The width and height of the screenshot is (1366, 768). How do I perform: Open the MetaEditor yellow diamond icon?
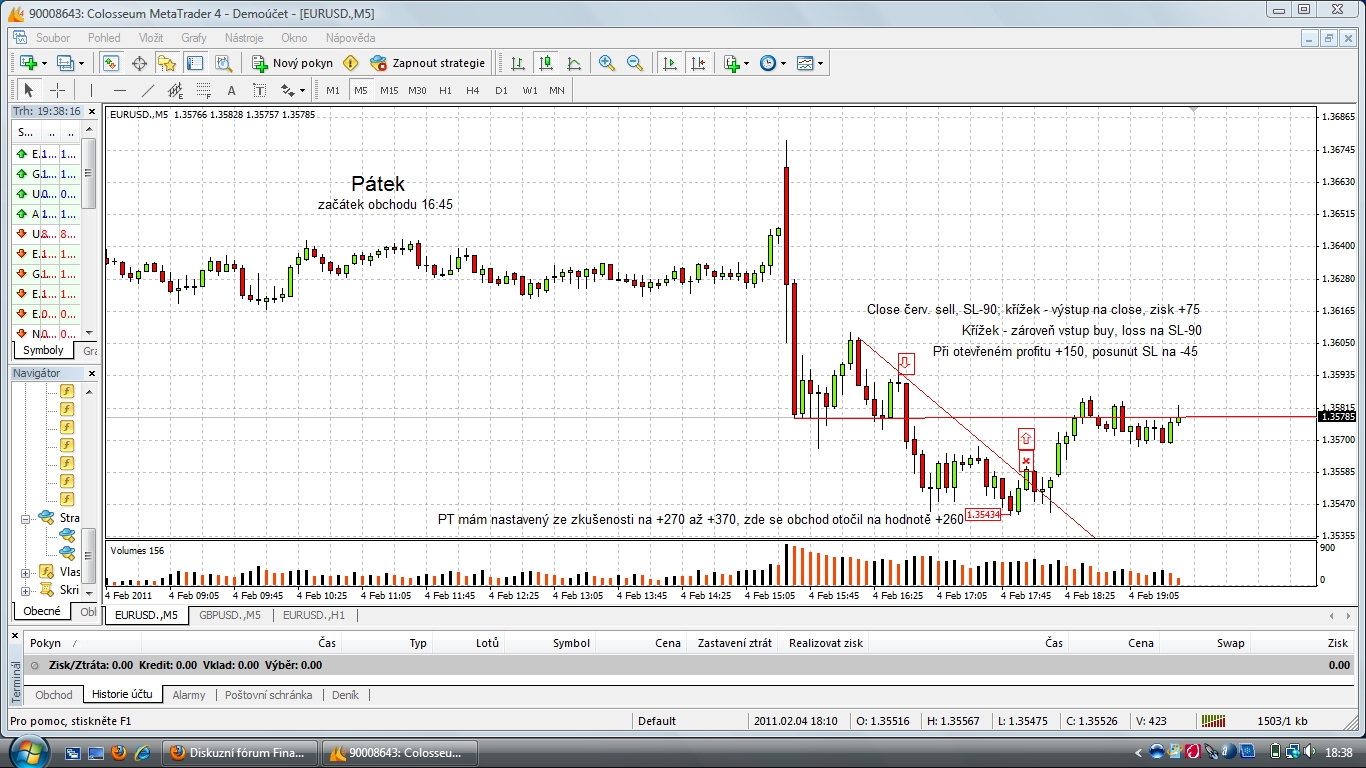350,63
